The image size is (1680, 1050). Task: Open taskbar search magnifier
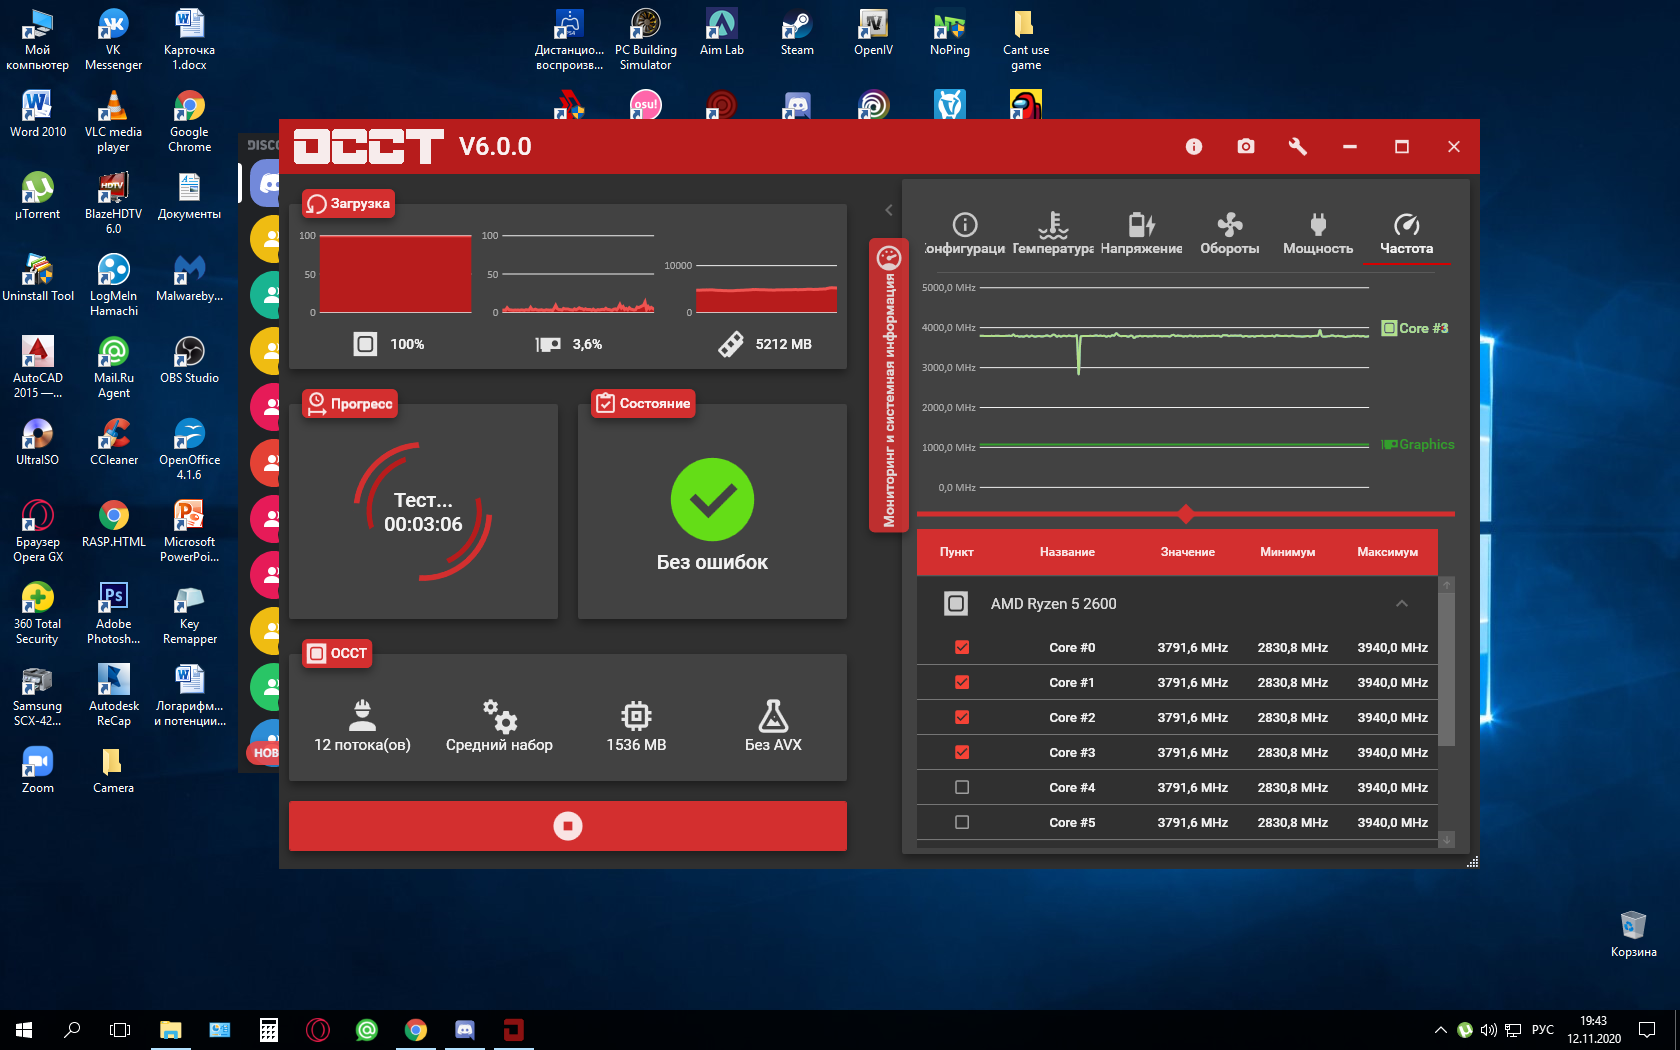(x=72, y=1030)
